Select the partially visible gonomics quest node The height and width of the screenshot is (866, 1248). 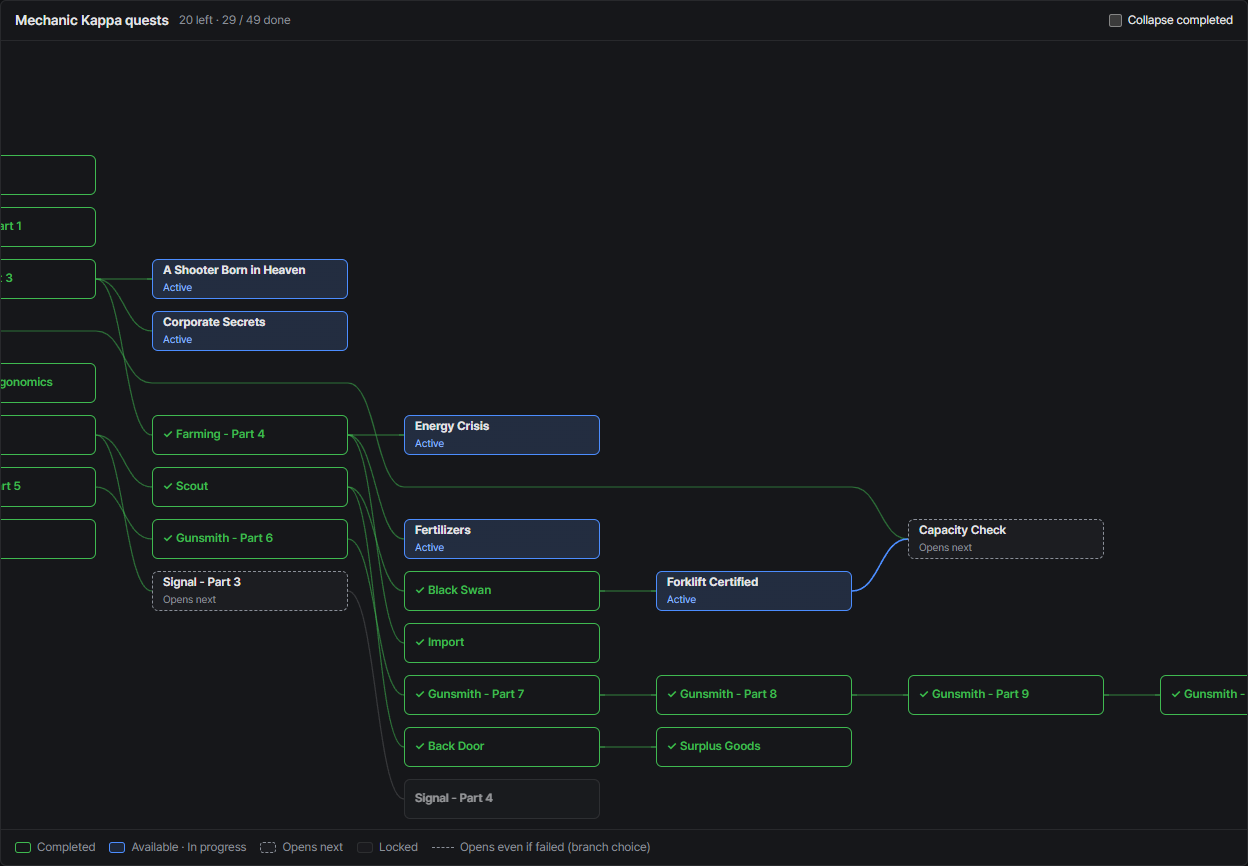48,383
